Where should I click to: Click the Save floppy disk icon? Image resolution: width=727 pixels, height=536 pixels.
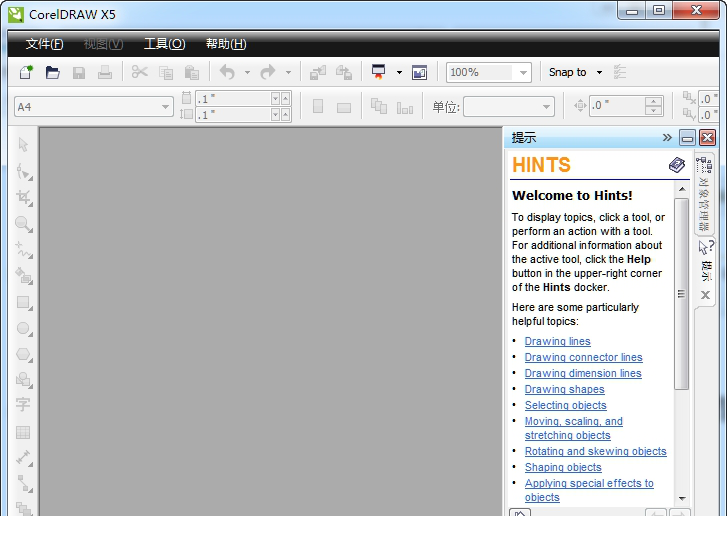tap(79, 73)
